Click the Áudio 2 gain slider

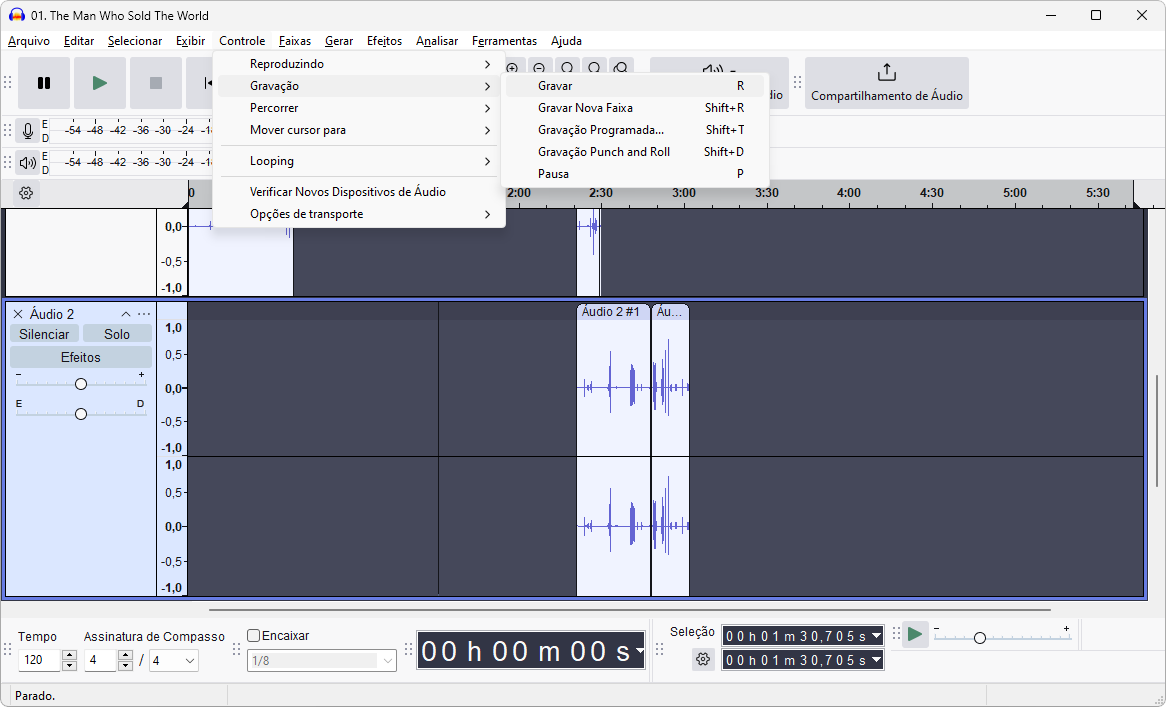coord(81,384)
